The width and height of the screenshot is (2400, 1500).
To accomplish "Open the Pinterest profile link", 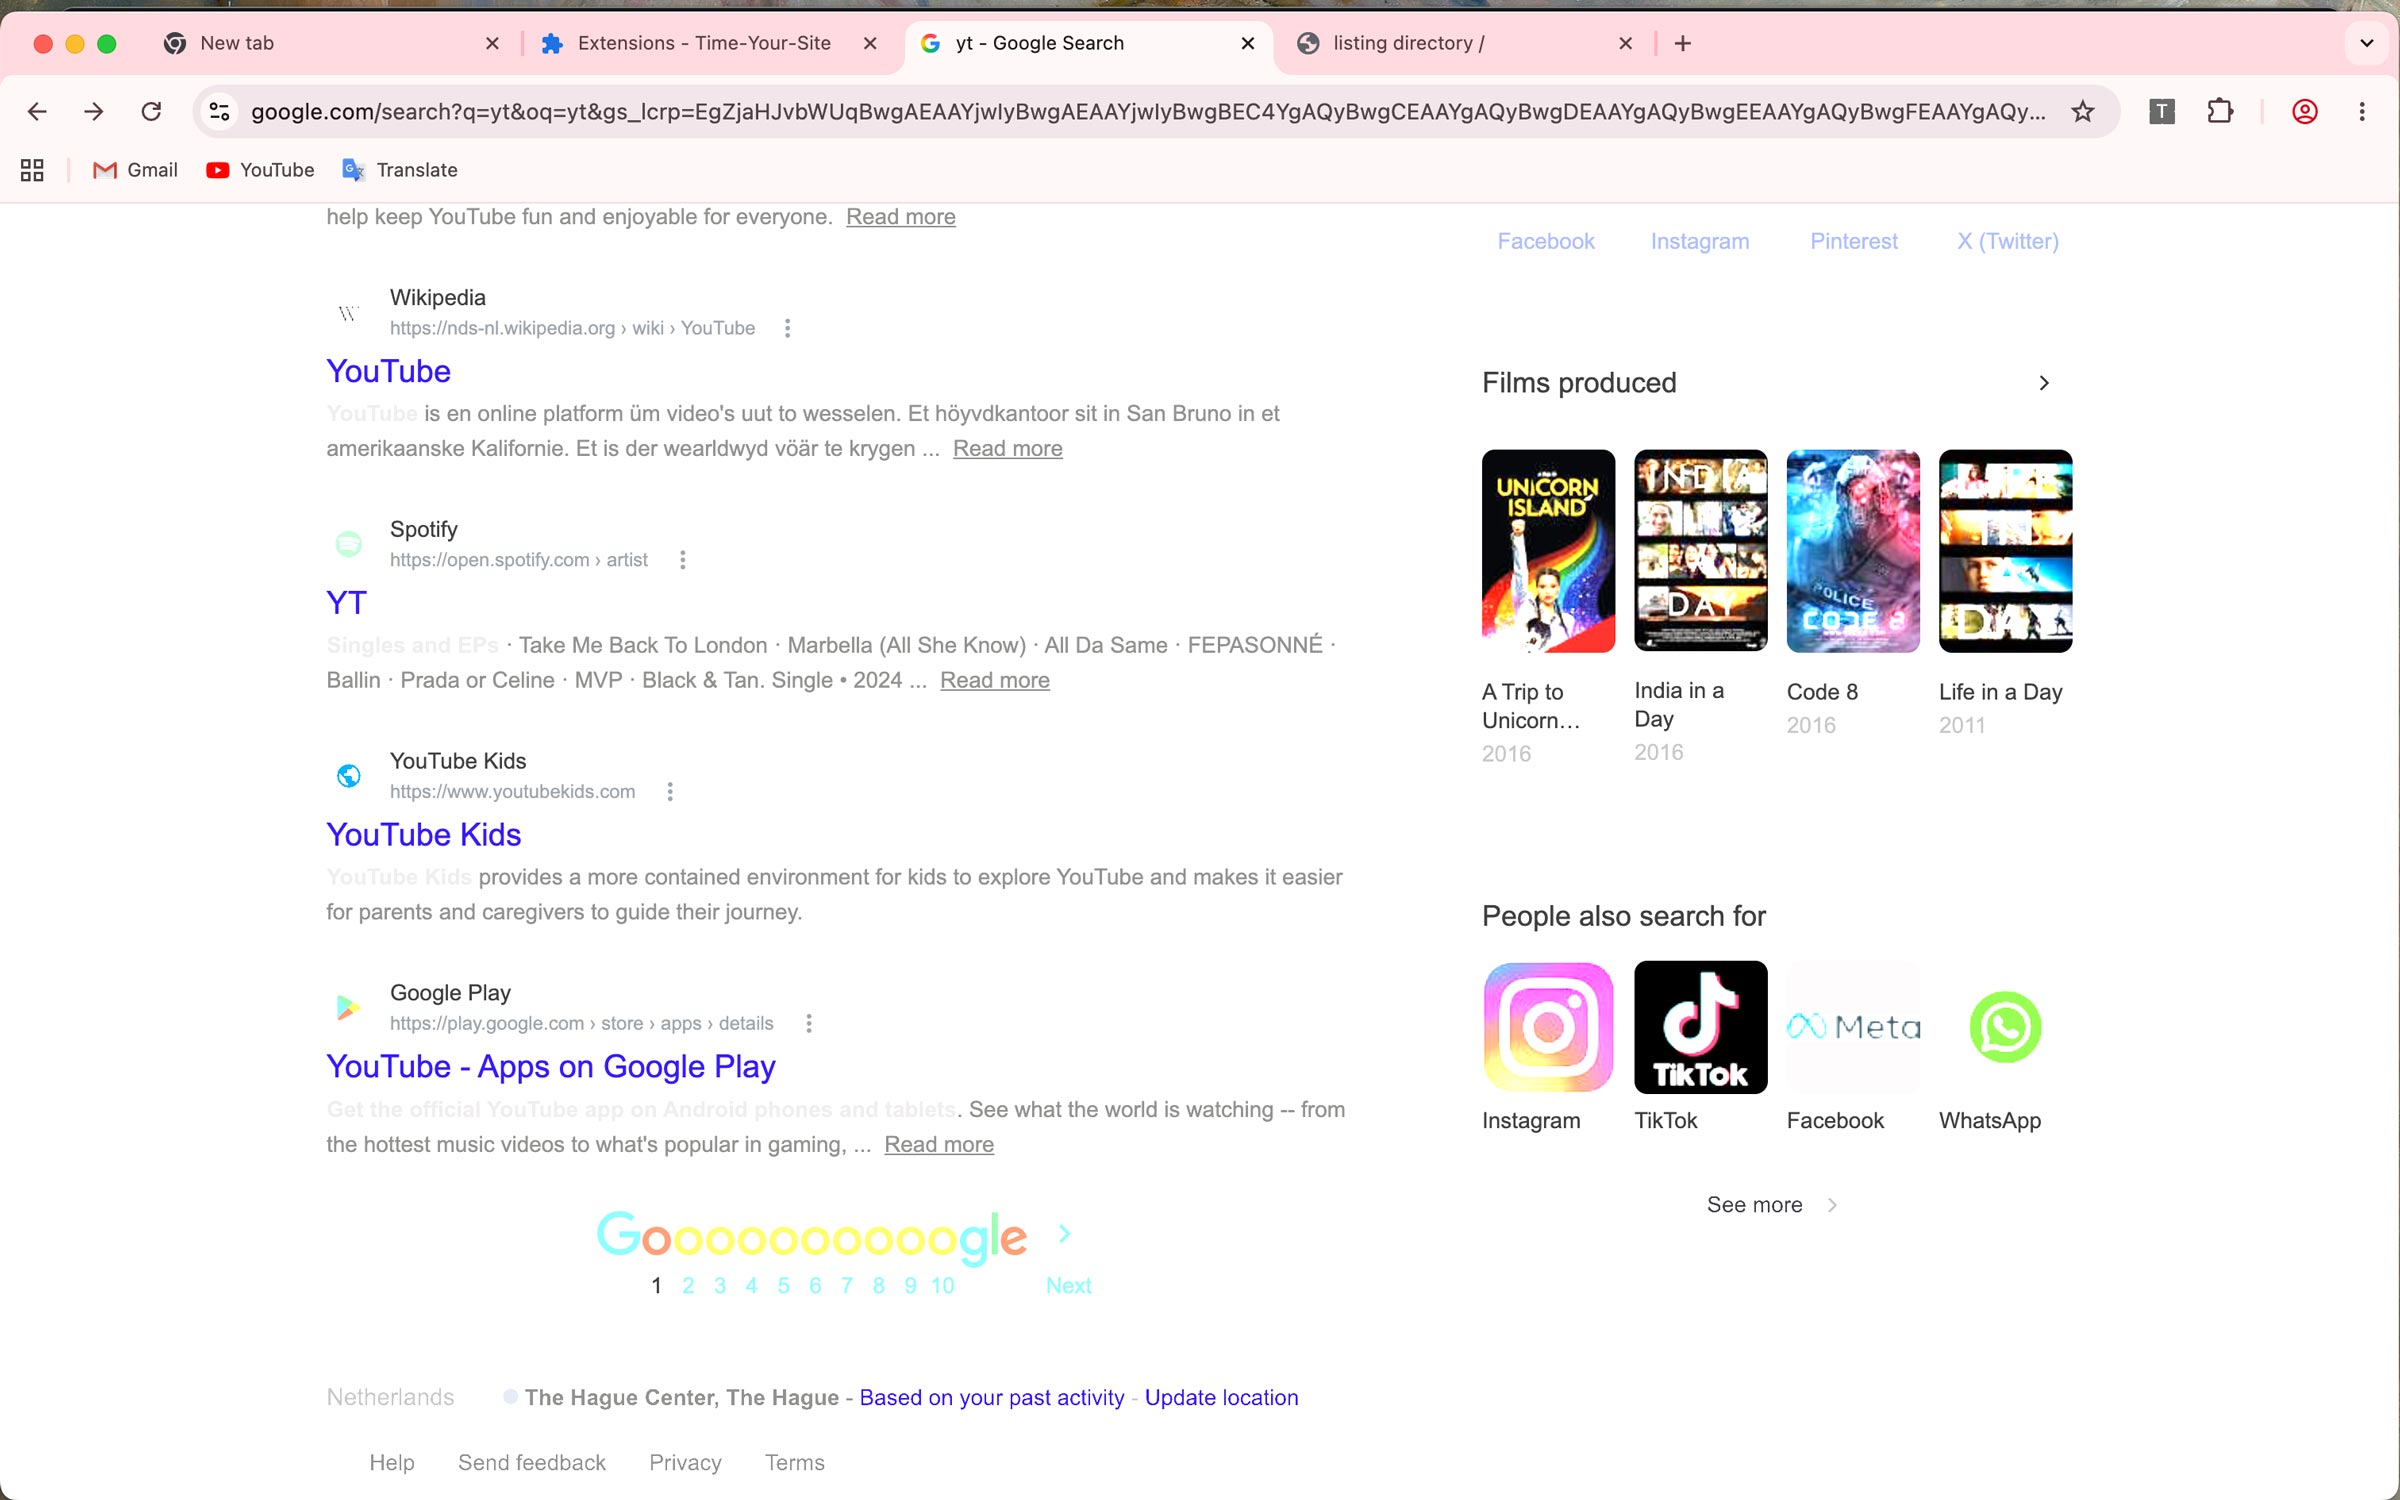I will (x=1853, y=241).
